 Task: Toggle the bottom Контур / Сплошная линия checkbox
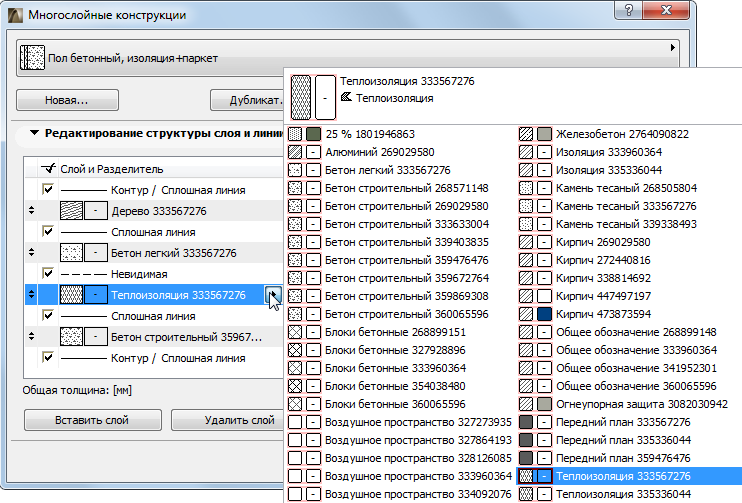(48, 357)
